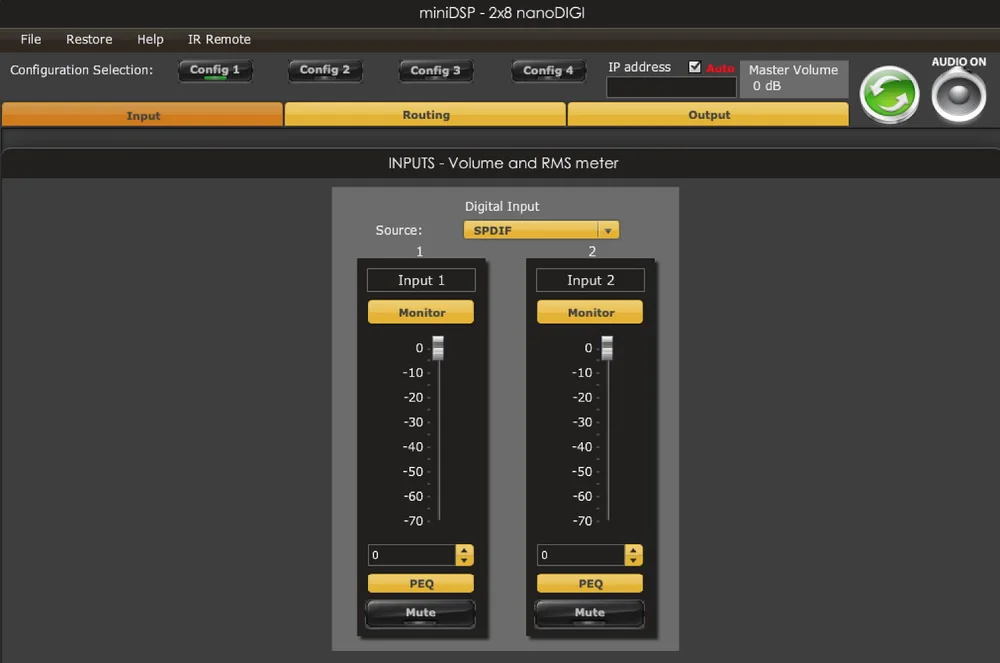Click the Input 1 gain value field
1000x663 pixels.
coord(412,555)
